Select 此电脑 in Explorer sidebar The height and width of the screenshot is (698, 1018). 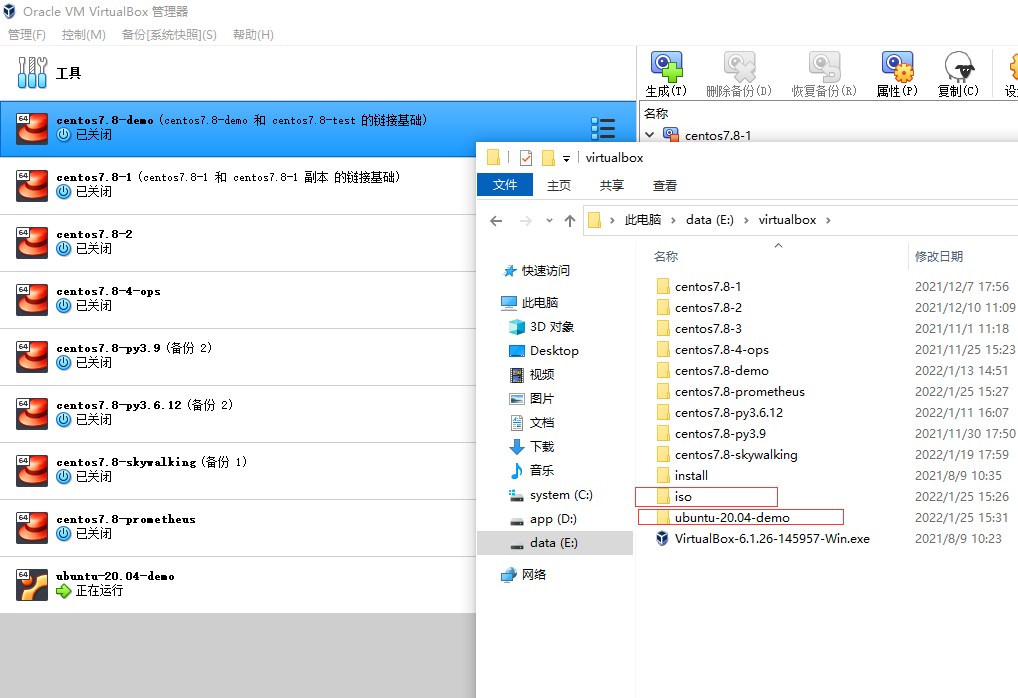pyautogui.click(x=540, y=303)
